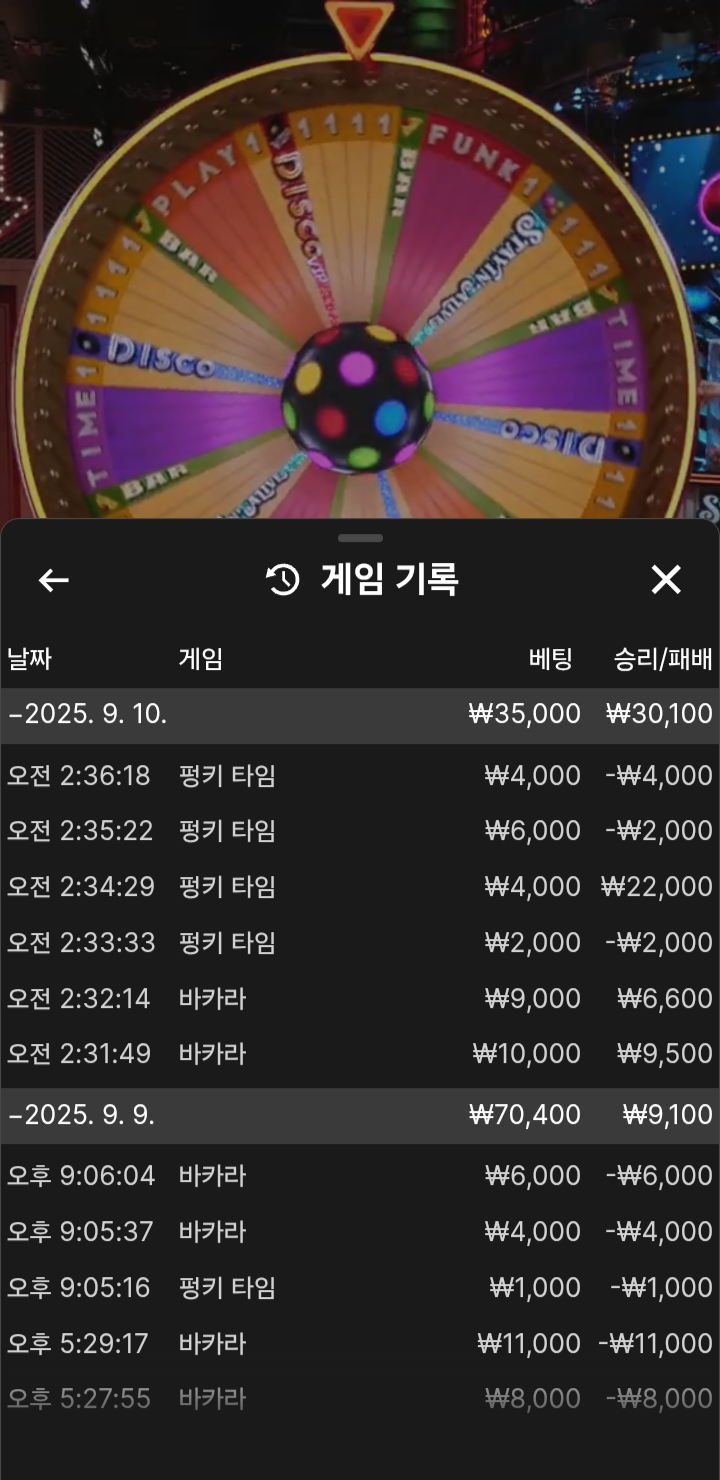Click the history clock icon beside 게임 기록
The width and height of the screenshot is (720, 1480).
[x=283, y=580]
